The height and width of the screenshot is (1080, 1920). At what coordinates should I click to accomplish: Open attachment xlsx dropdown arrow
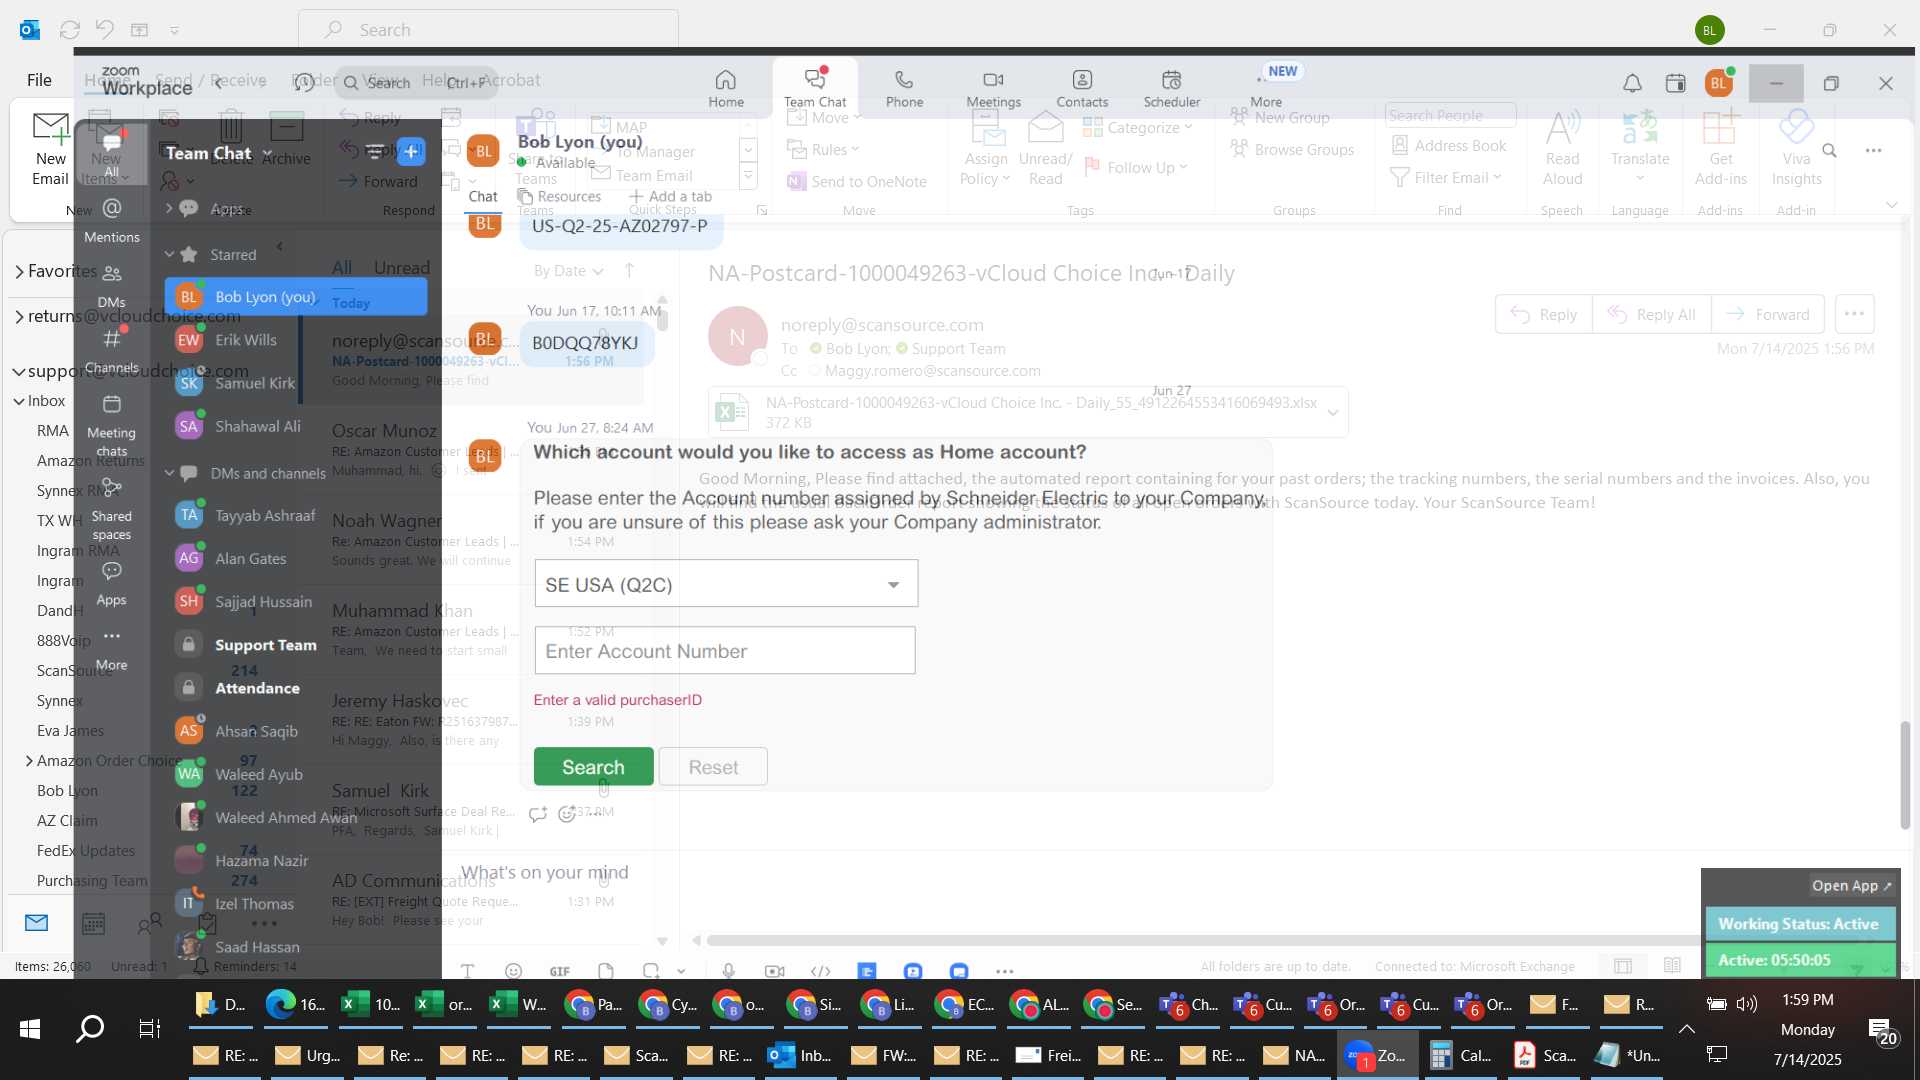click(x=1332, y=412)
